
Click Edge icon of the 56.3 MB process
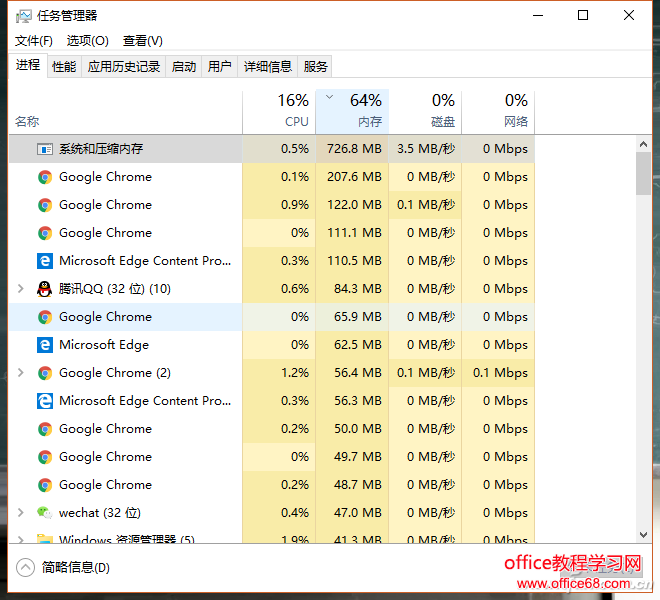(45, 401)
